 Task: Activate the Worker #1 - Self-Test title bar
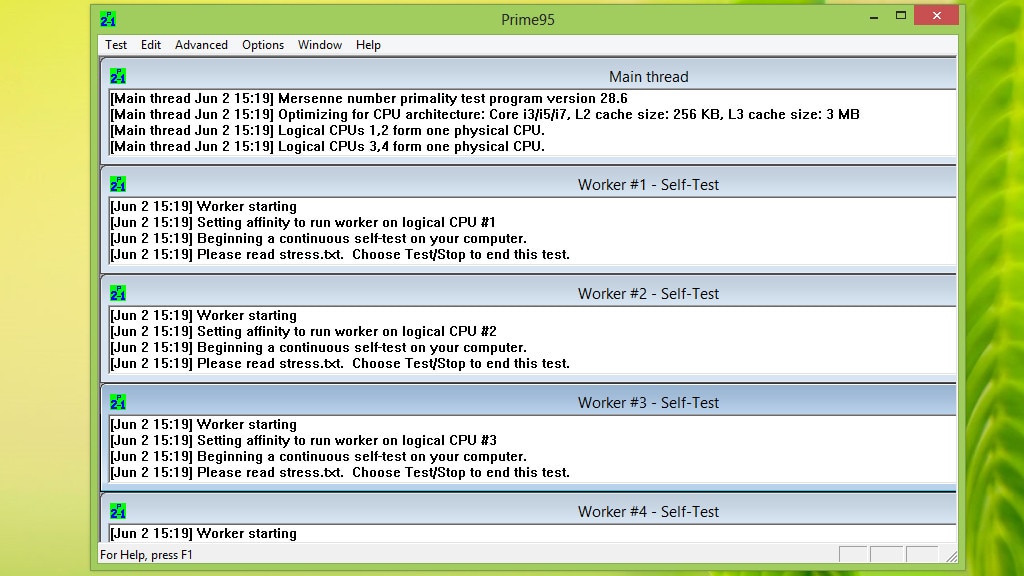pos(529,185)
